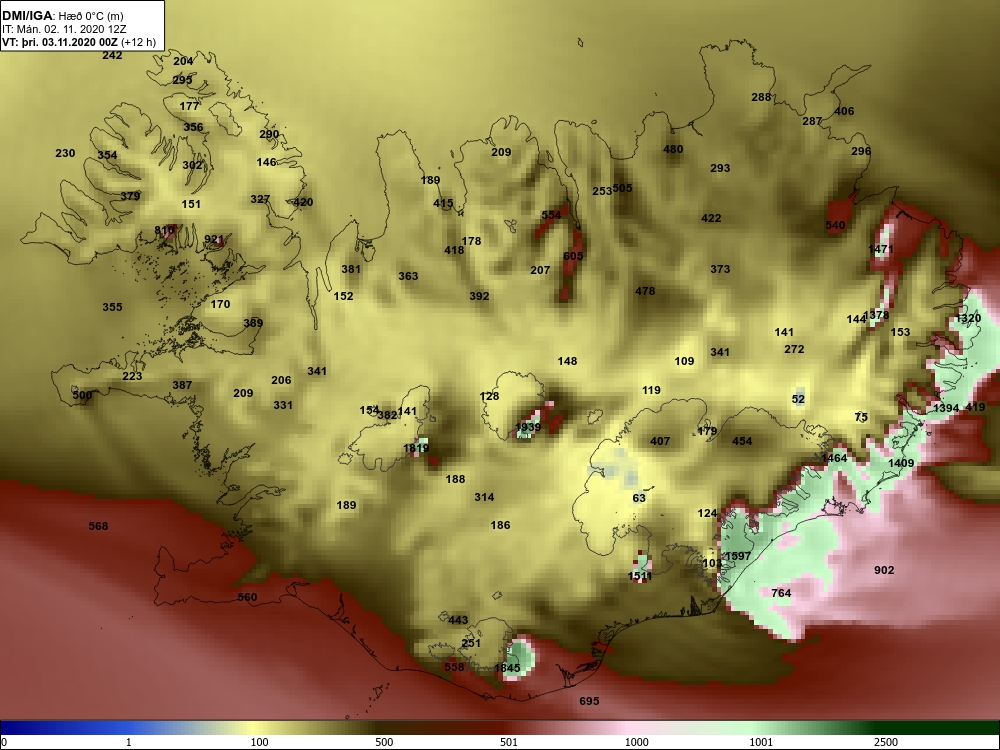
Task: Click the 480 map value in the north
Action: tap(673, 149)
